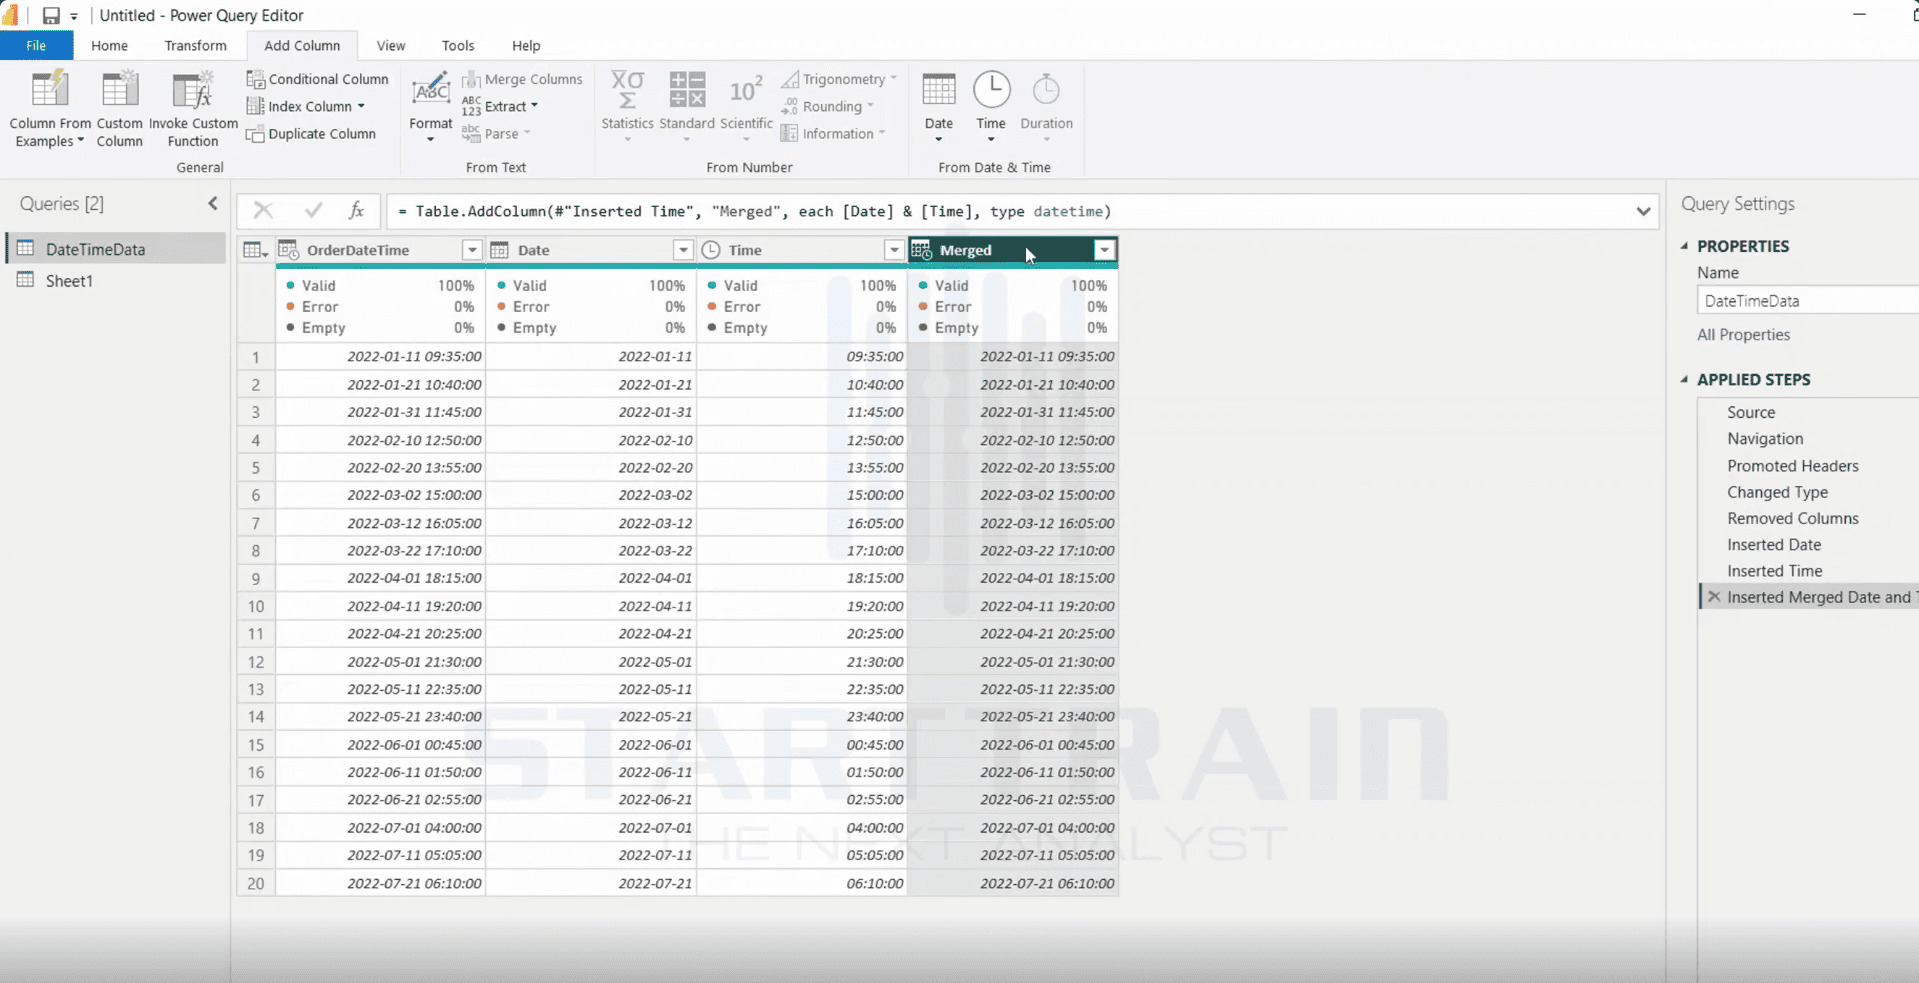The width and height of the screenshot is (1919, 983).
Task: Add a Custom Column
Action: [x=119, y=110]
